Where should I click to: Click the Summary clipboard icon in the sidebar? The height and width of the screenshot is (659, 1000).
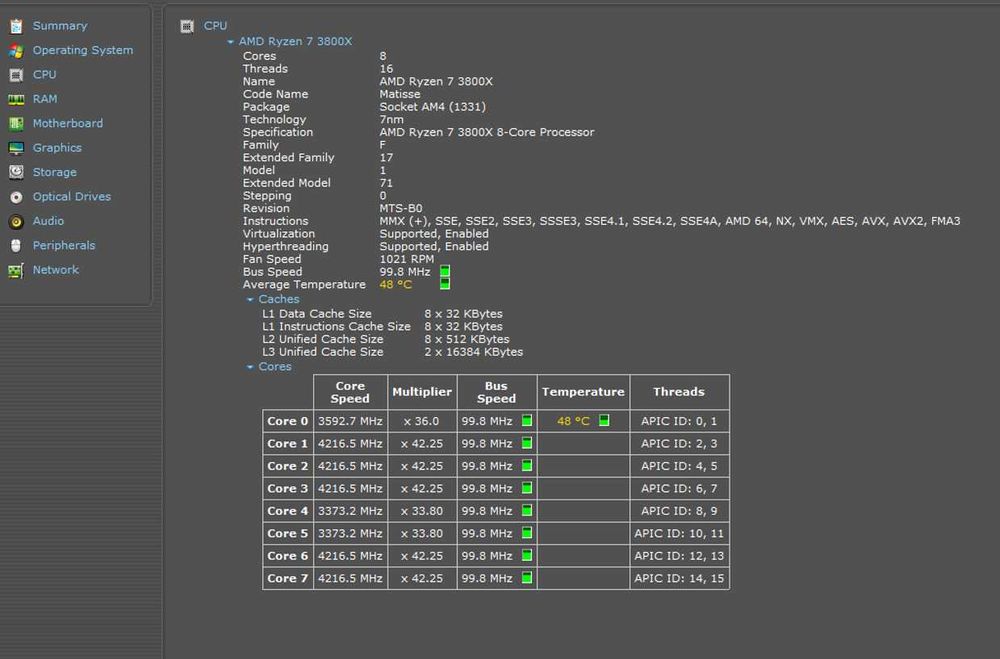click(x=16, y=26)
